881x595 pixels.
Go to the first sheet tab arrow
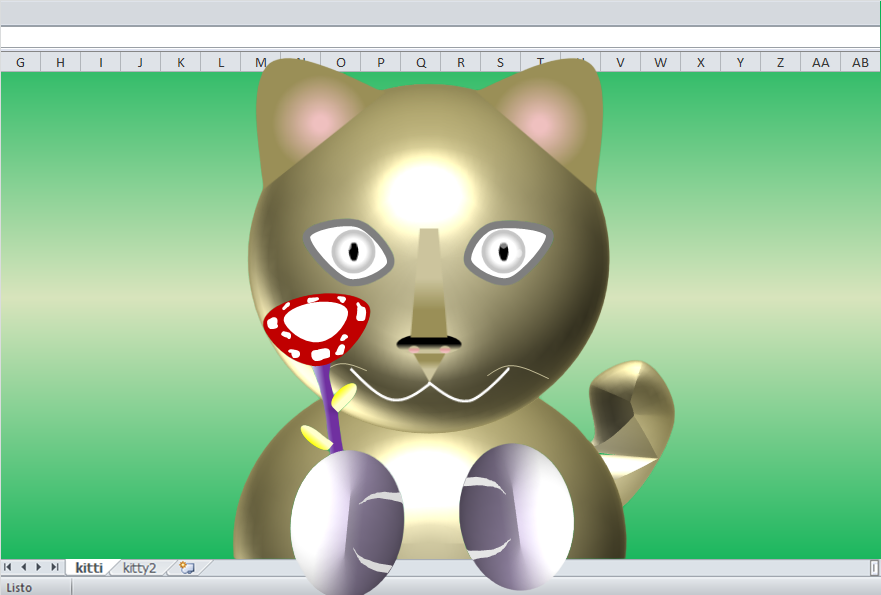pyautogui.click(x=8, y=567)
